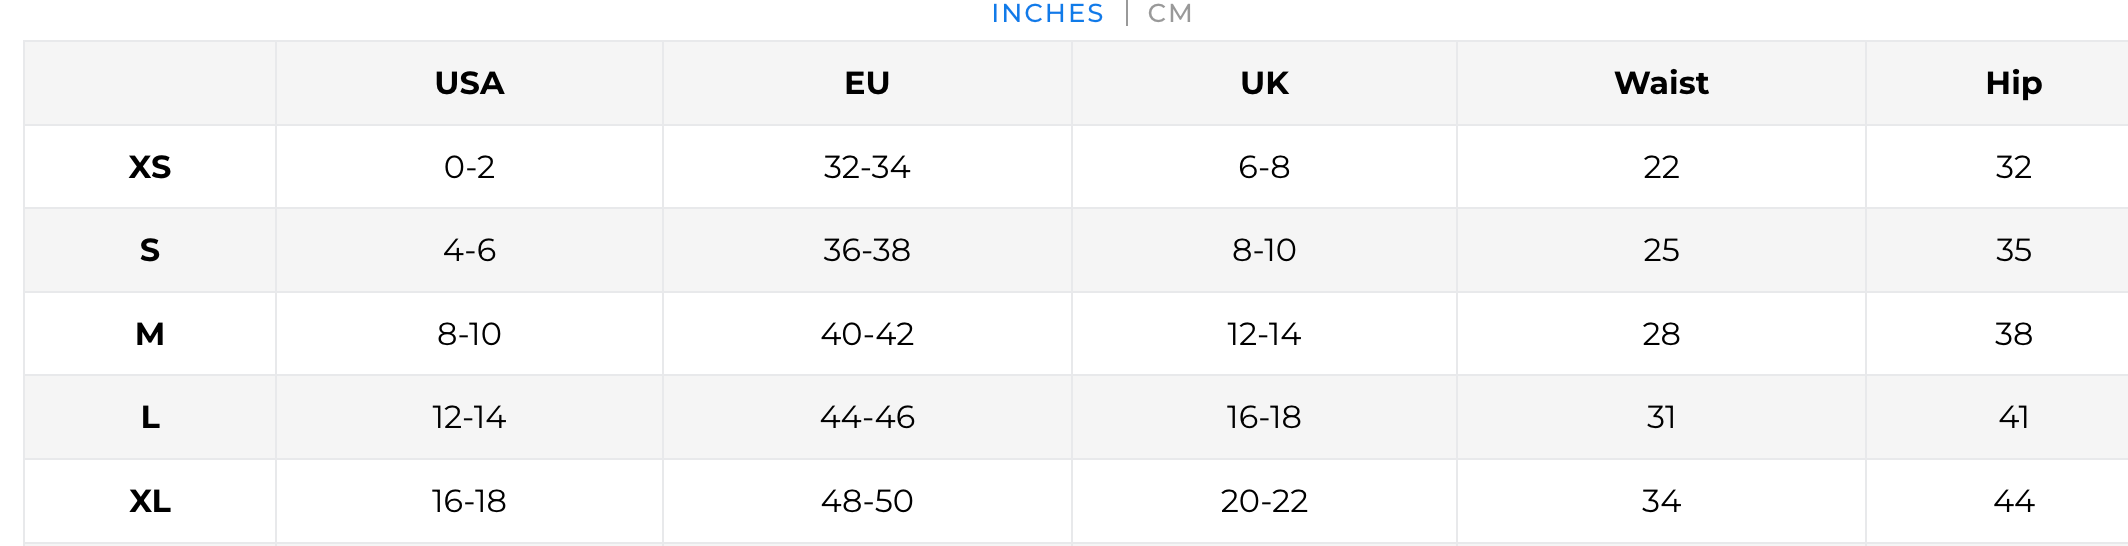Select the M size row label
The width and height of the screenshot is (2128, 546).
[x=150, y=334]
